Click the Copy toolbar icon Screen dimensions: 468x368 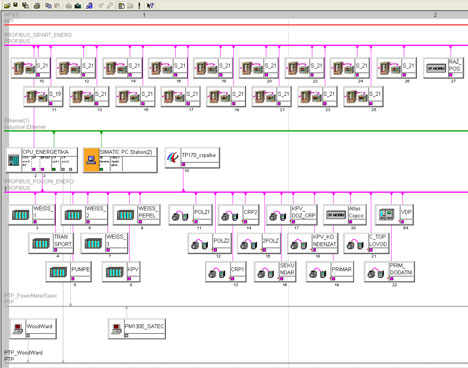pos(48,6)
